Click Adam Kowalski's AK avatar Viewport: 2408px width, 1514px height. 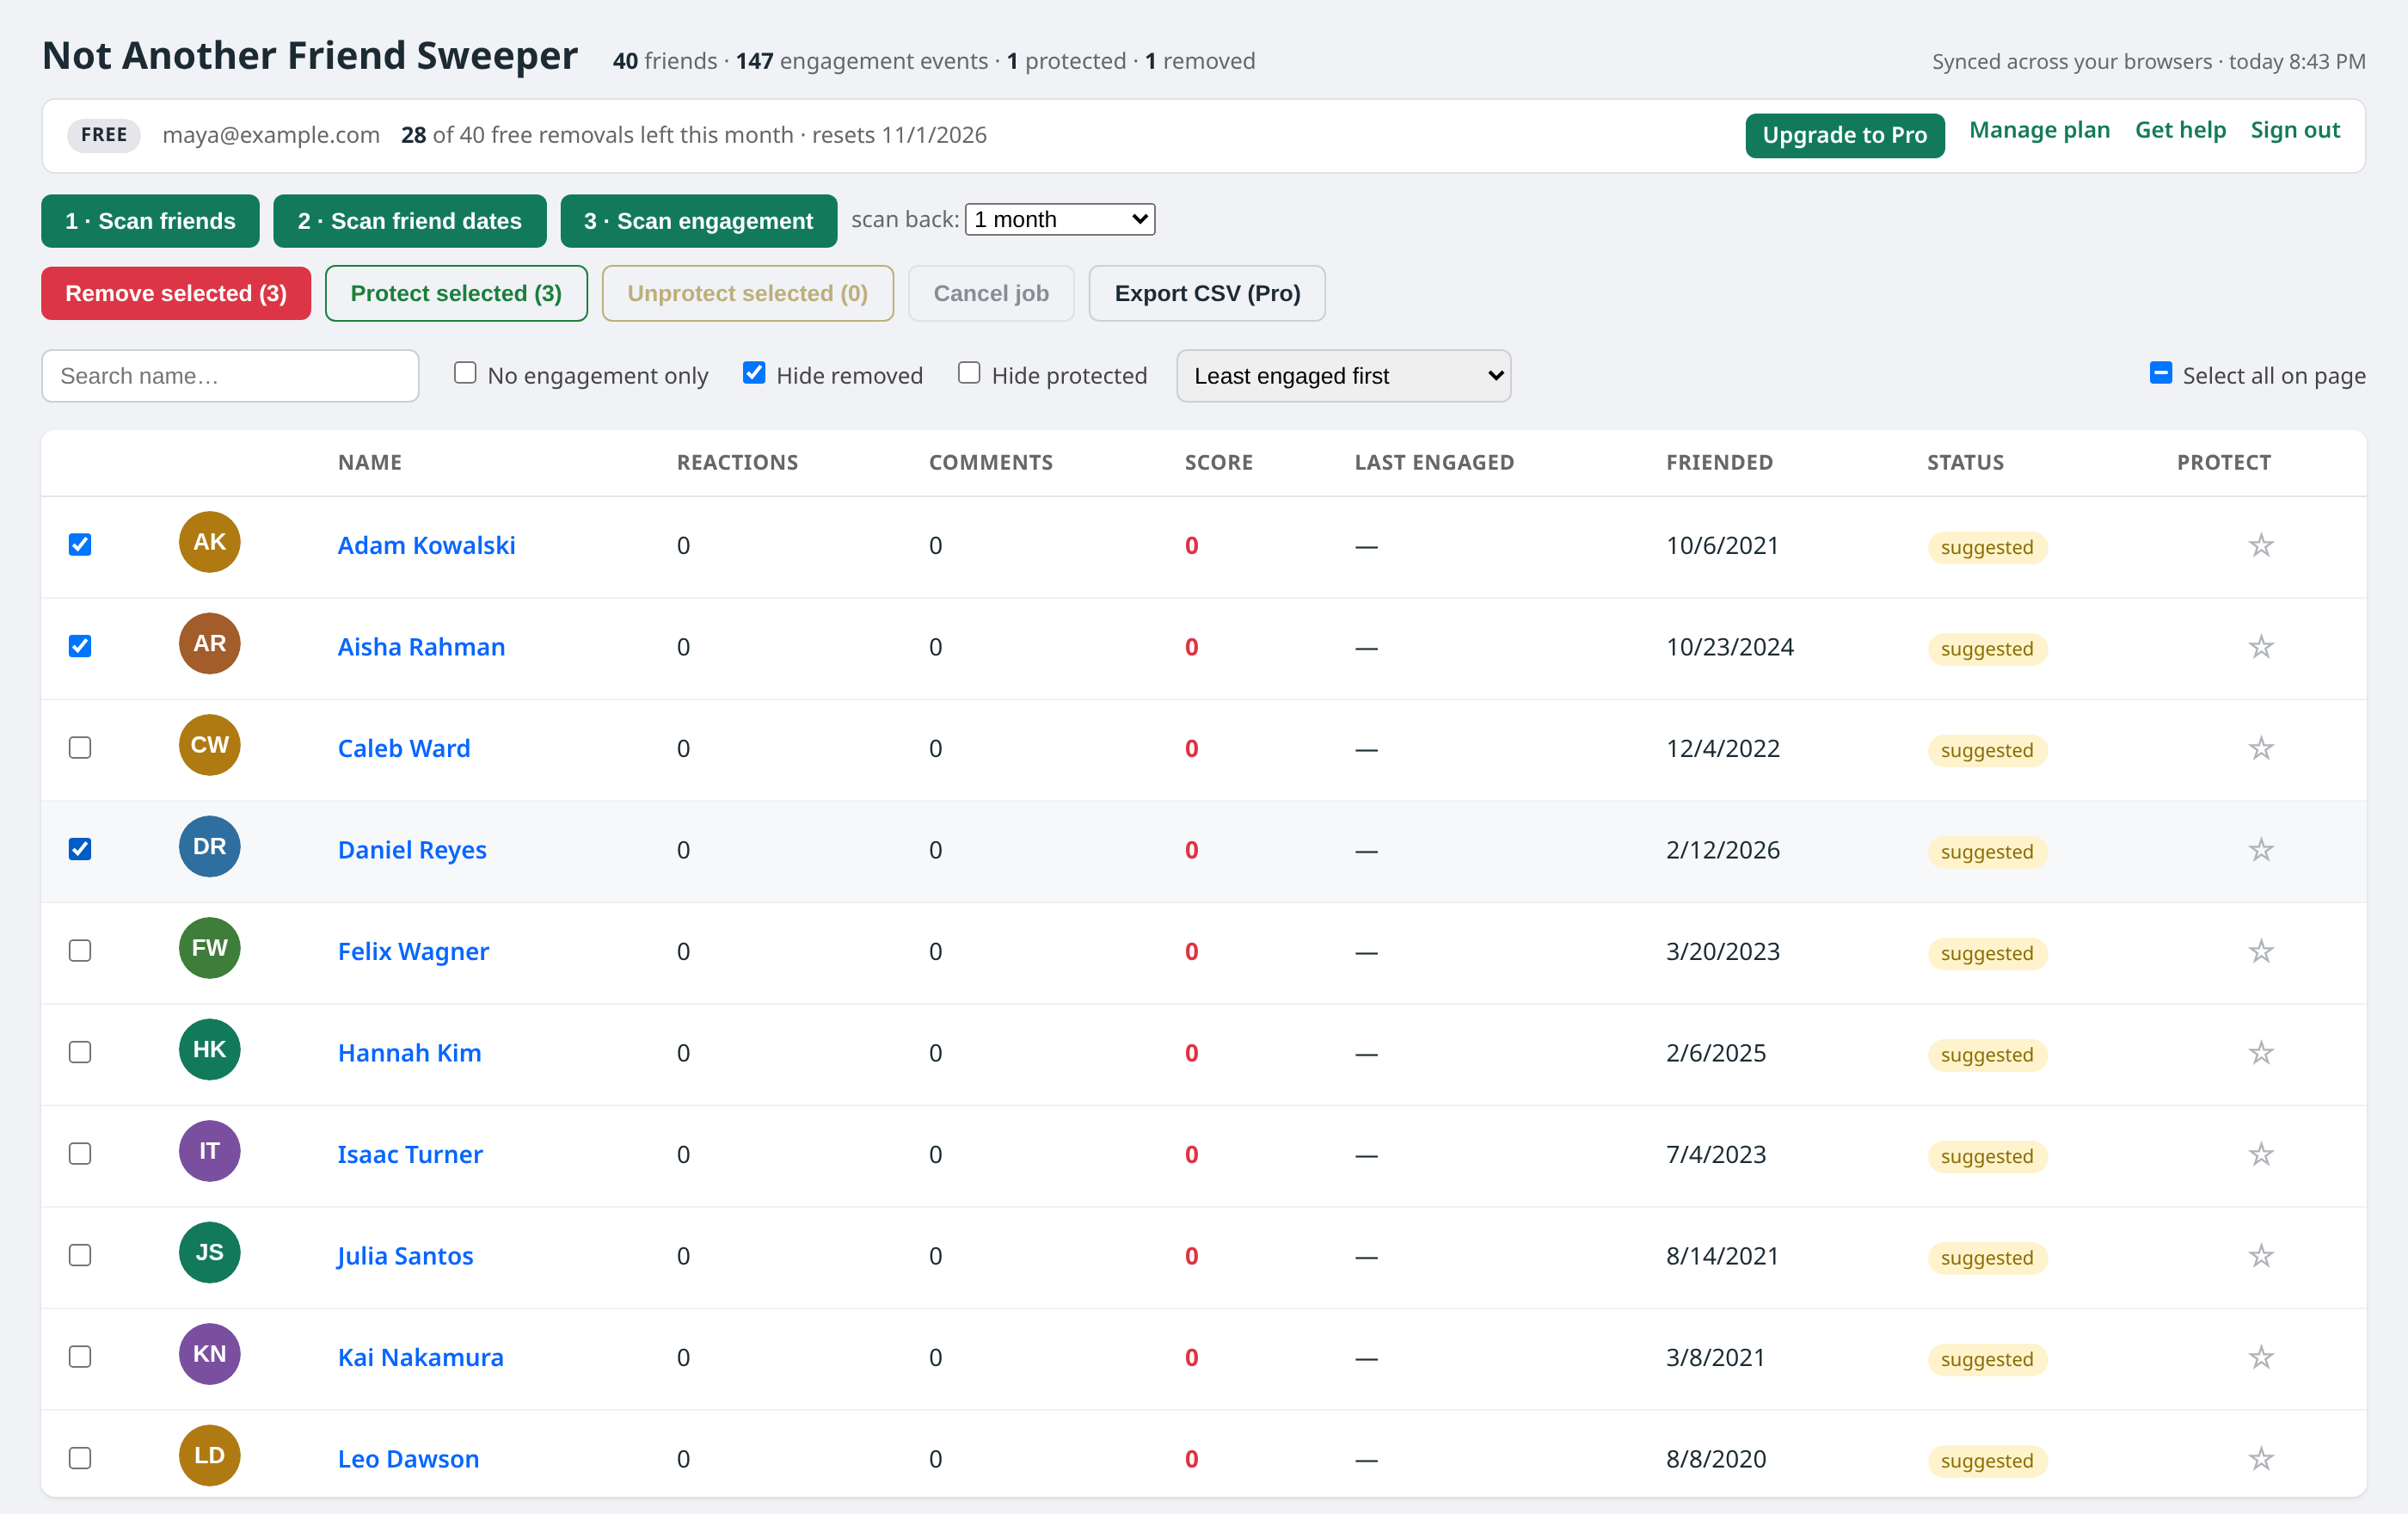(209, 542)
